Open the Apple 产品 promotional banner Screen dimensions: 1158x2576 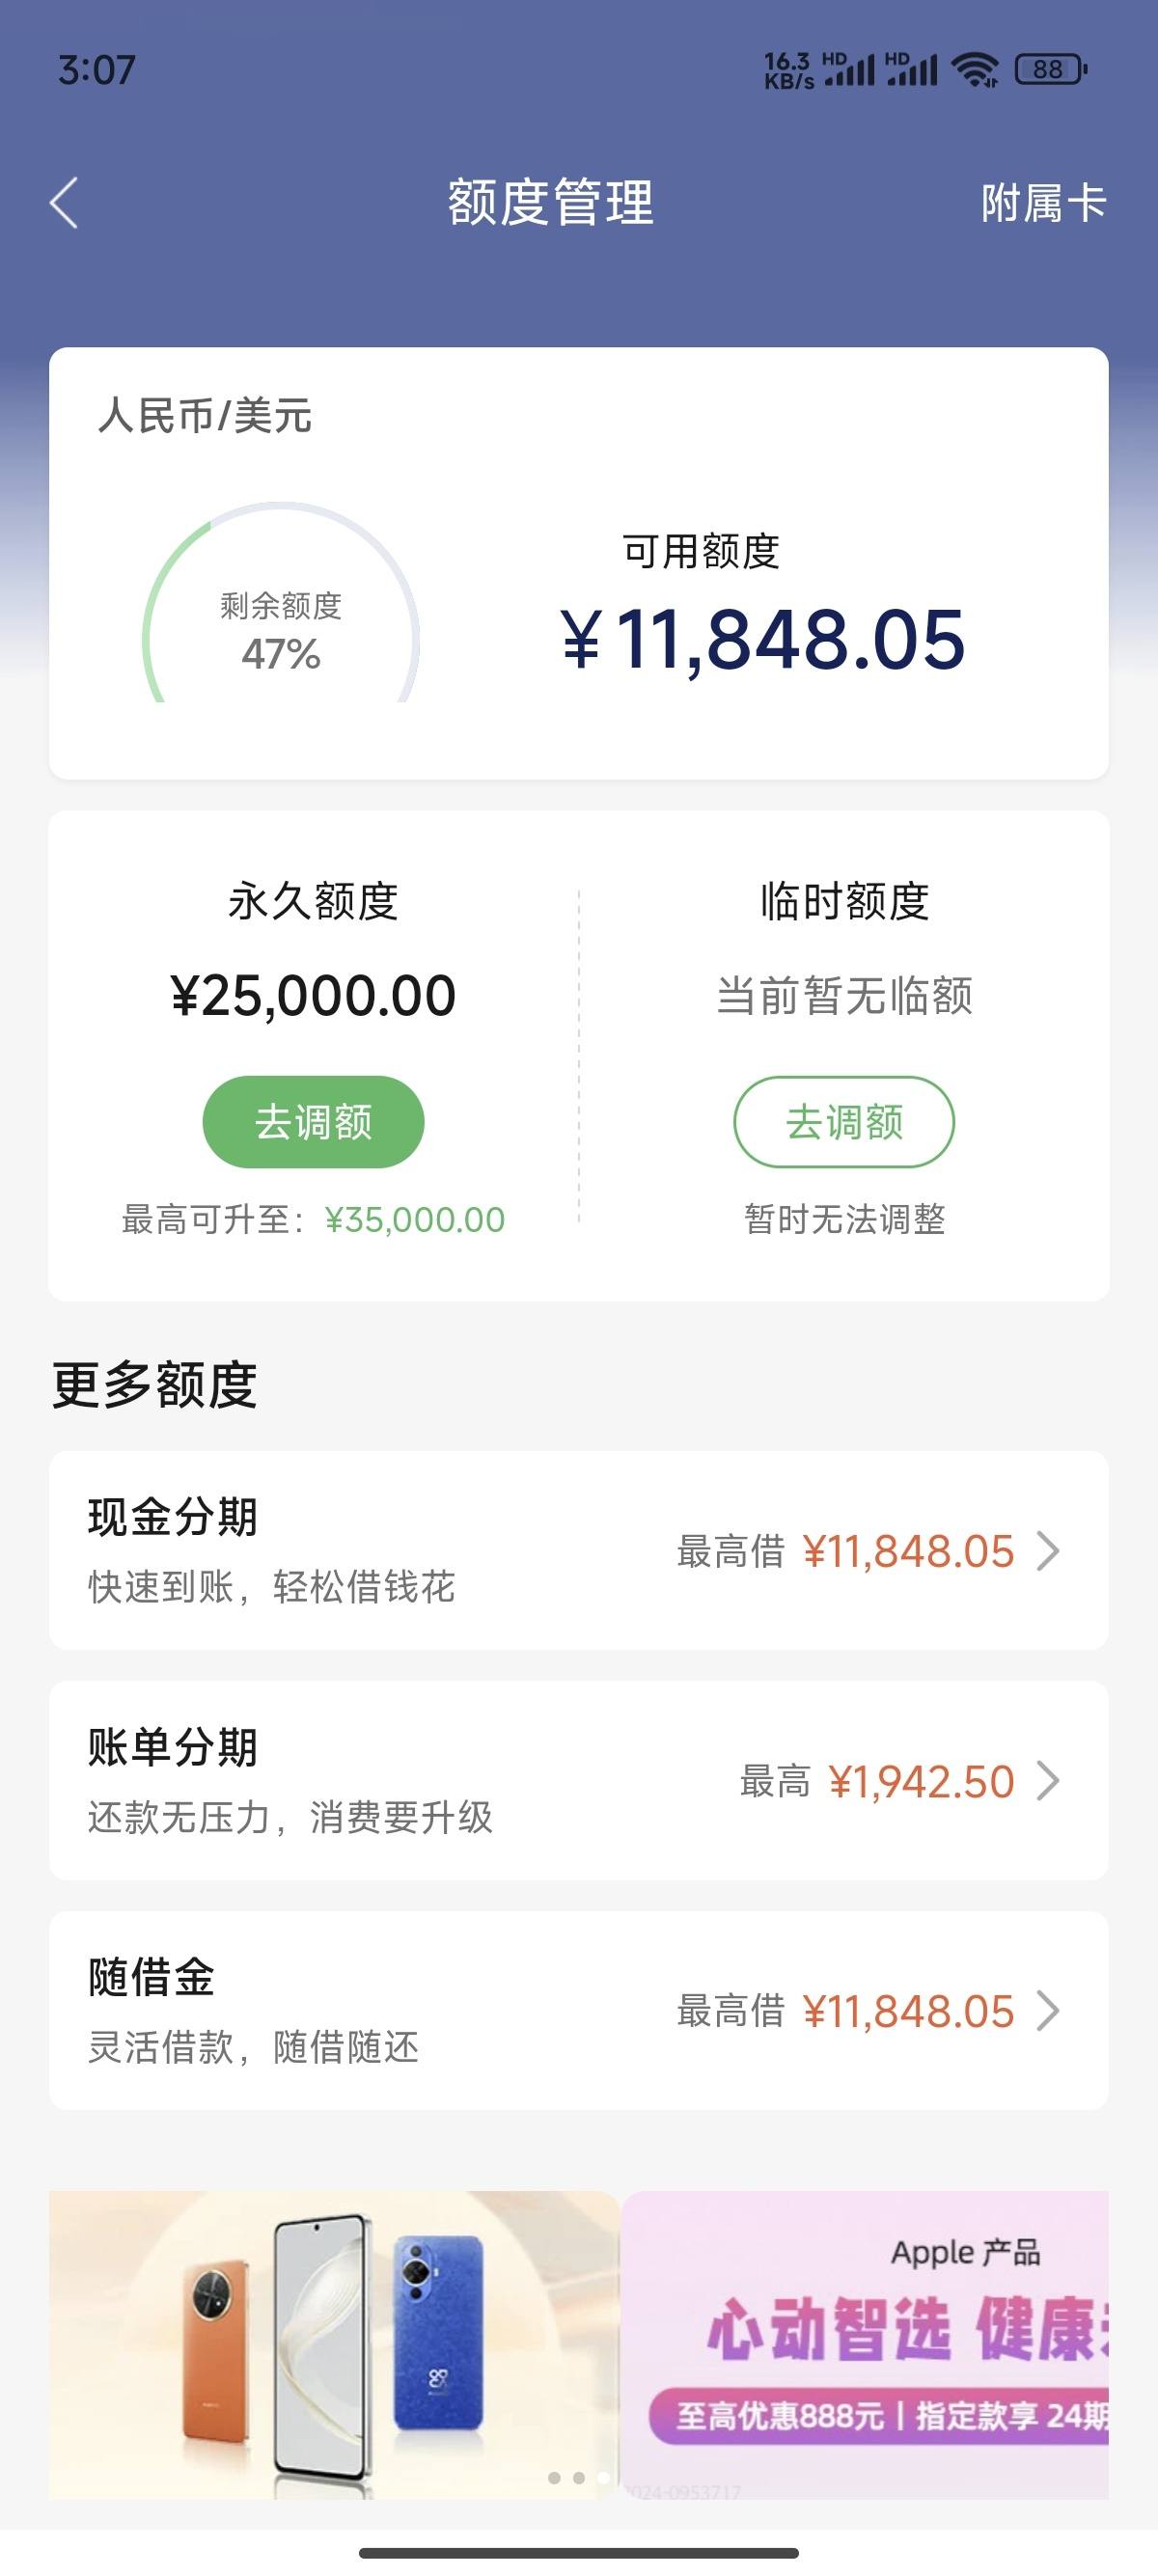866,2344
